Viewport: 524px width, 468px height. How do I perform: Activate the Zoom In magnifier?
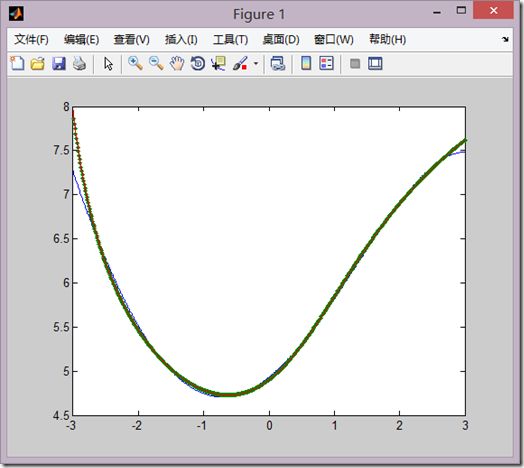[x=135, y=63]
